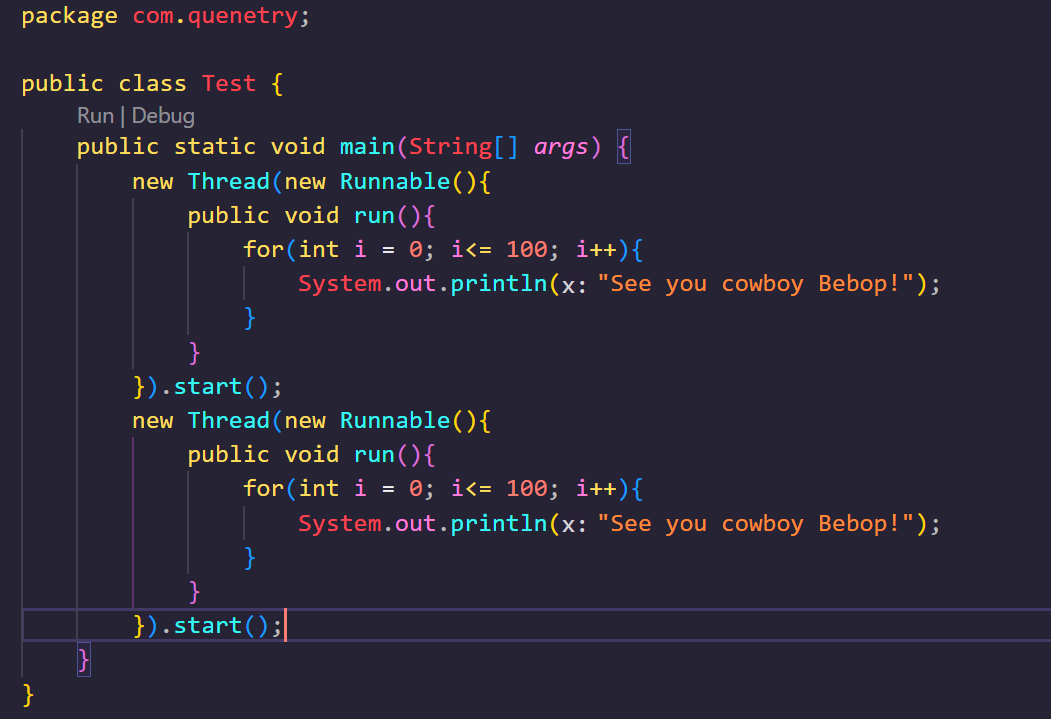Click the first "See you cowboy Bebop!" string
The width and height of the screenshot is (1051, 719).
[755, 283]
